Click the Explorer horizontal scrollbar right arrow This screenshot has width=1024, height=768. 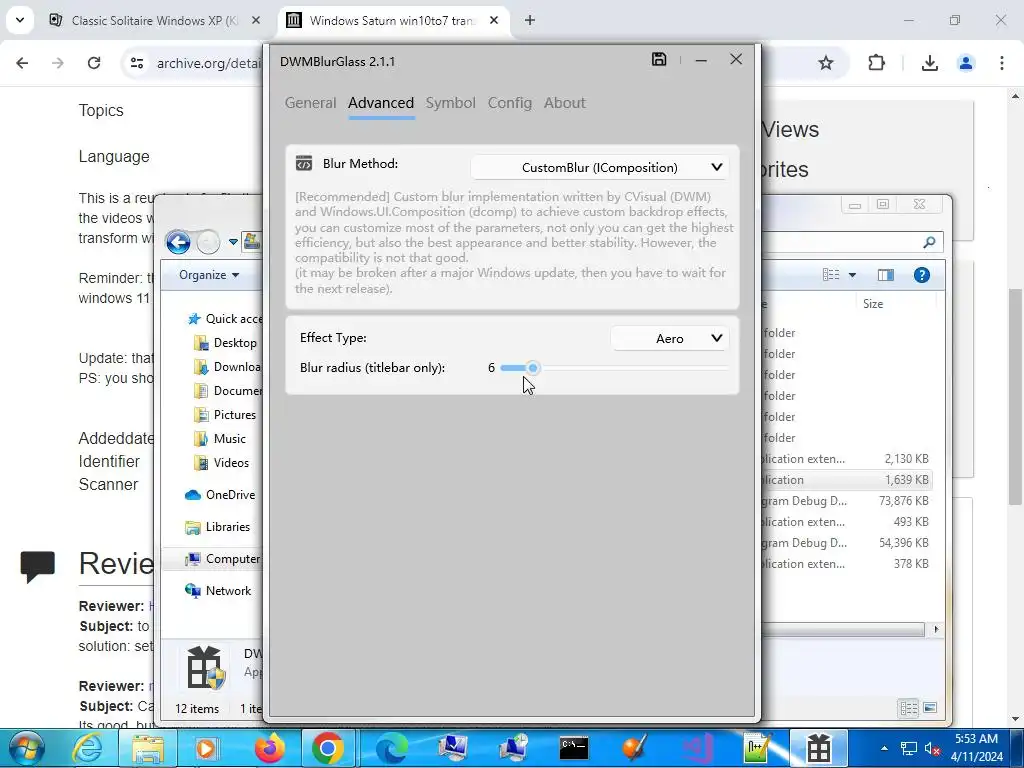pyautogui.click(x=936, y=630)
